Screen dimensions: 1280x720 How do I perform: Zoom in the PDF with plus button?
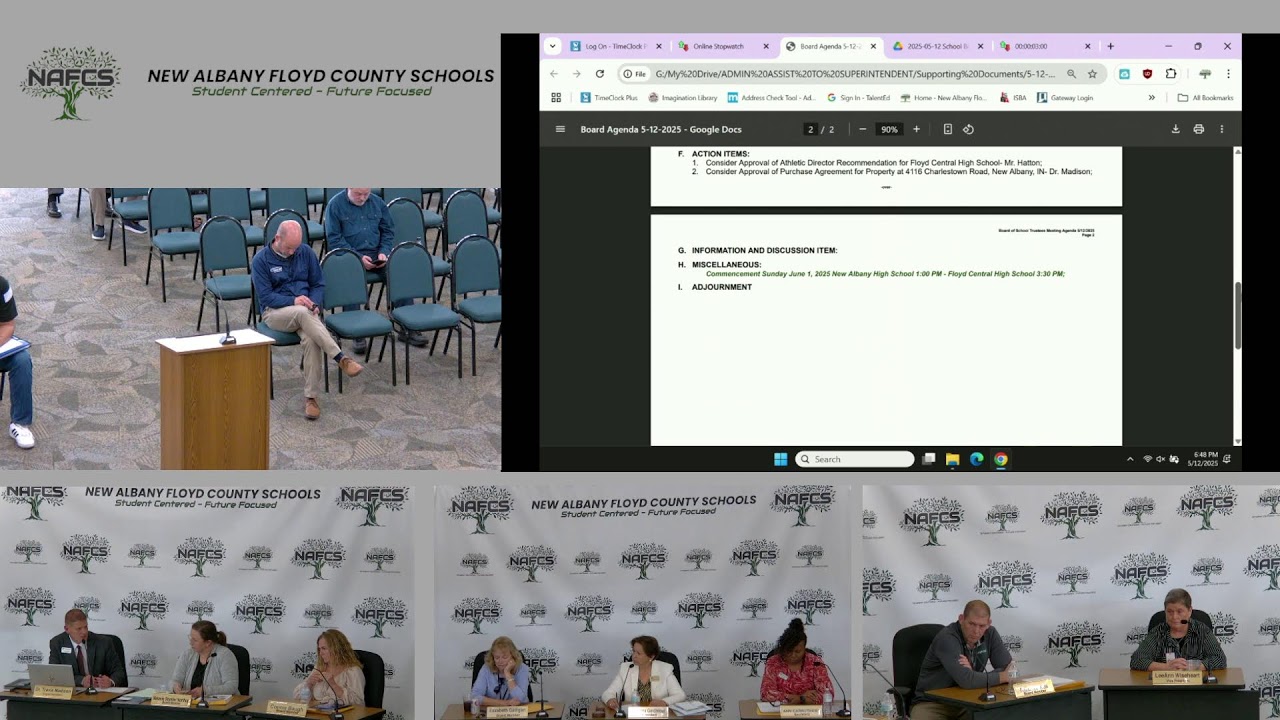click(x=916, y=129)
